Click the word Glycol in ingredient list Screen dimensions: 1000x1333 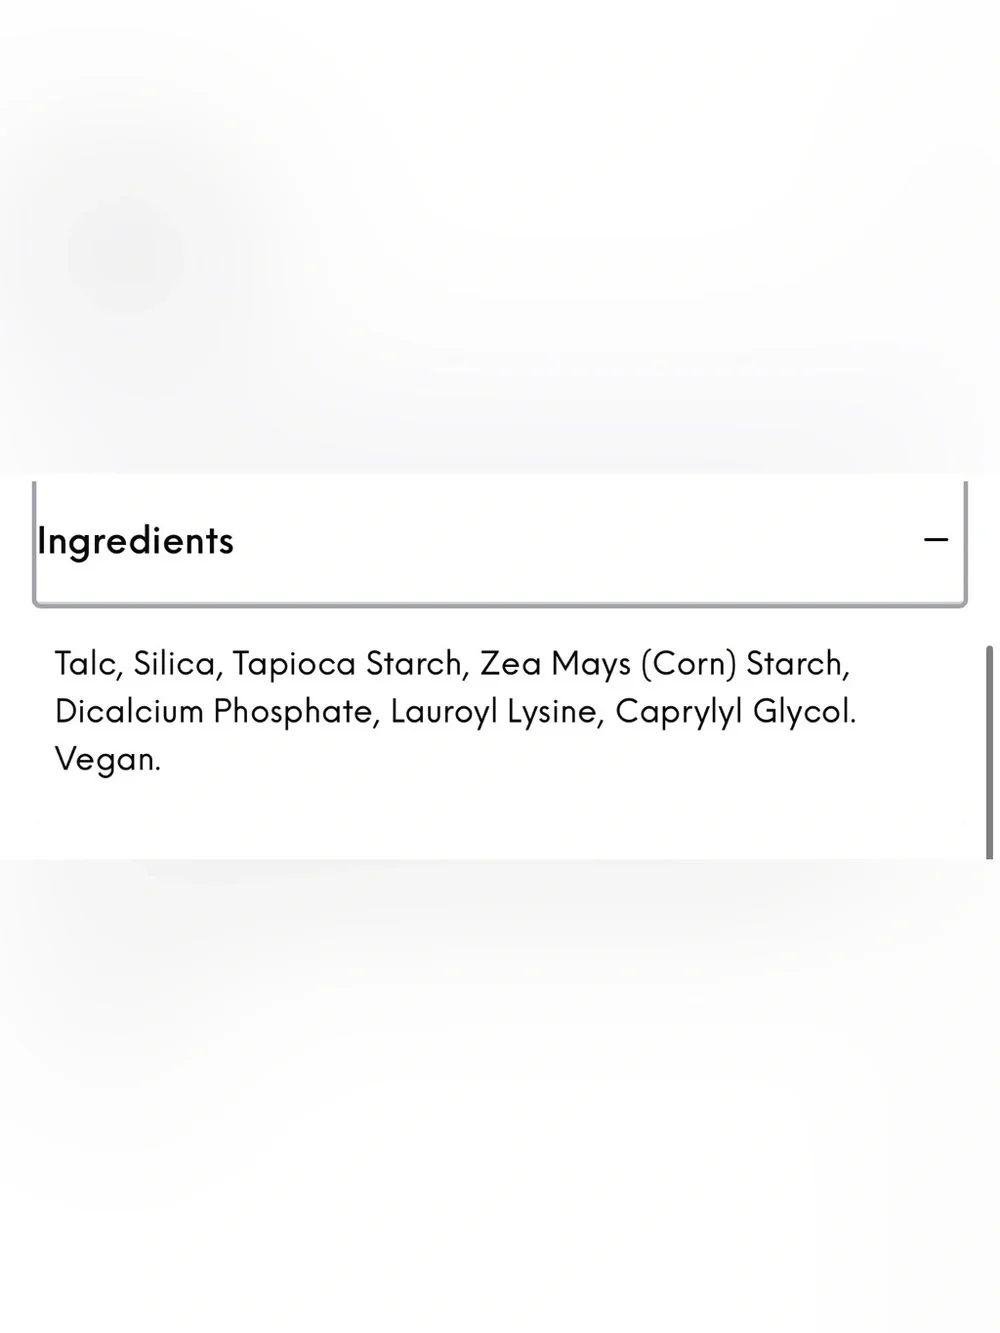click(x=804, y=711)
